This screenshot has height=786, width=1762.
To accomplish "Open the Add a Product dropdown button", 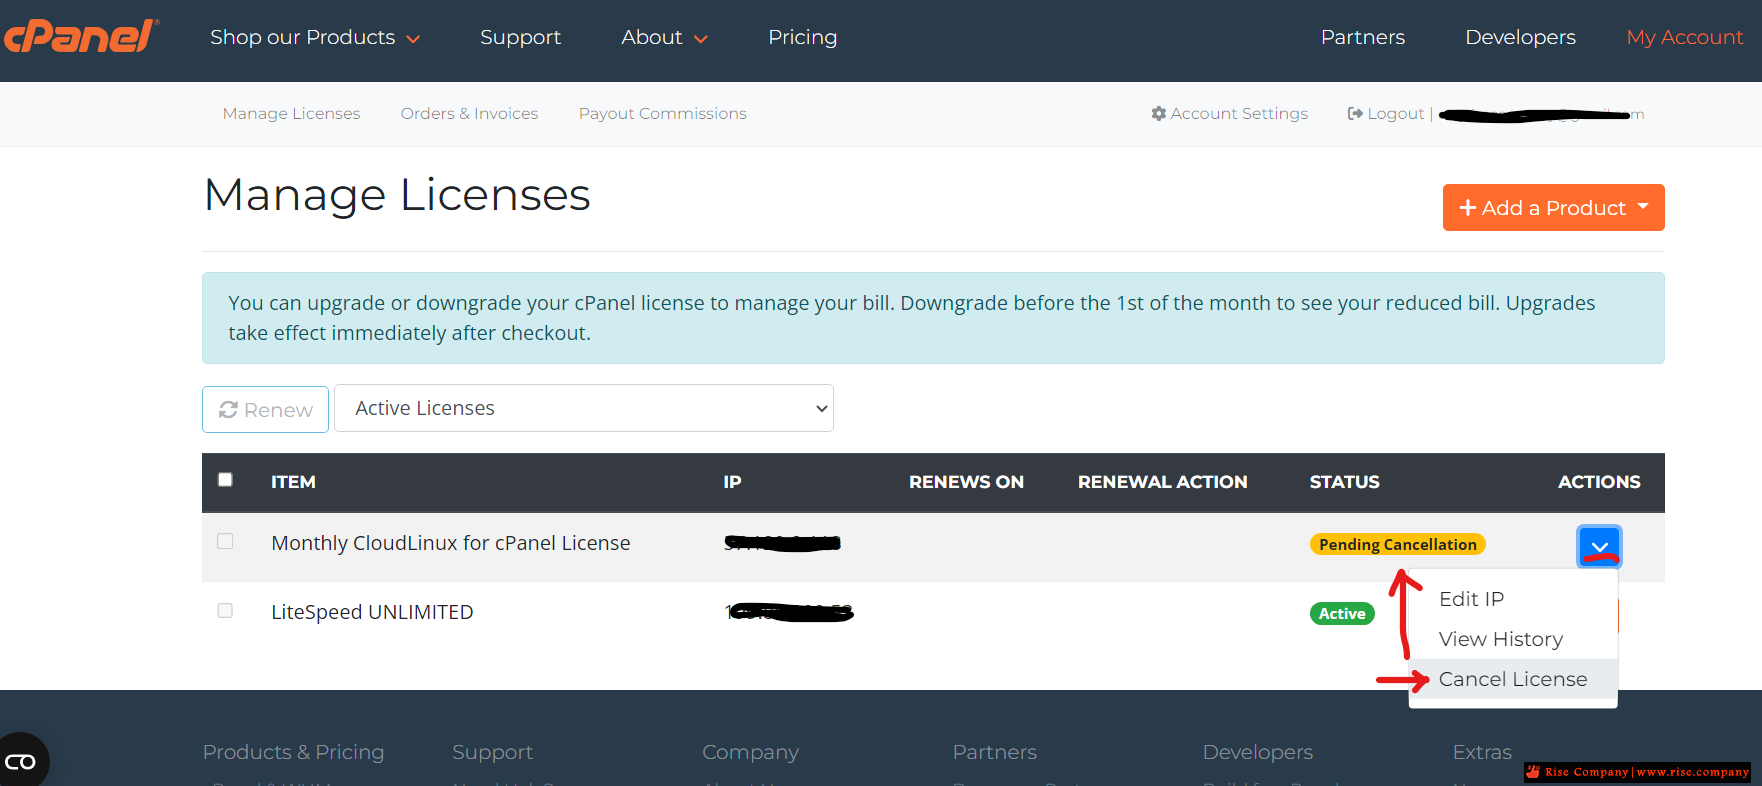I will [1553, 207].
